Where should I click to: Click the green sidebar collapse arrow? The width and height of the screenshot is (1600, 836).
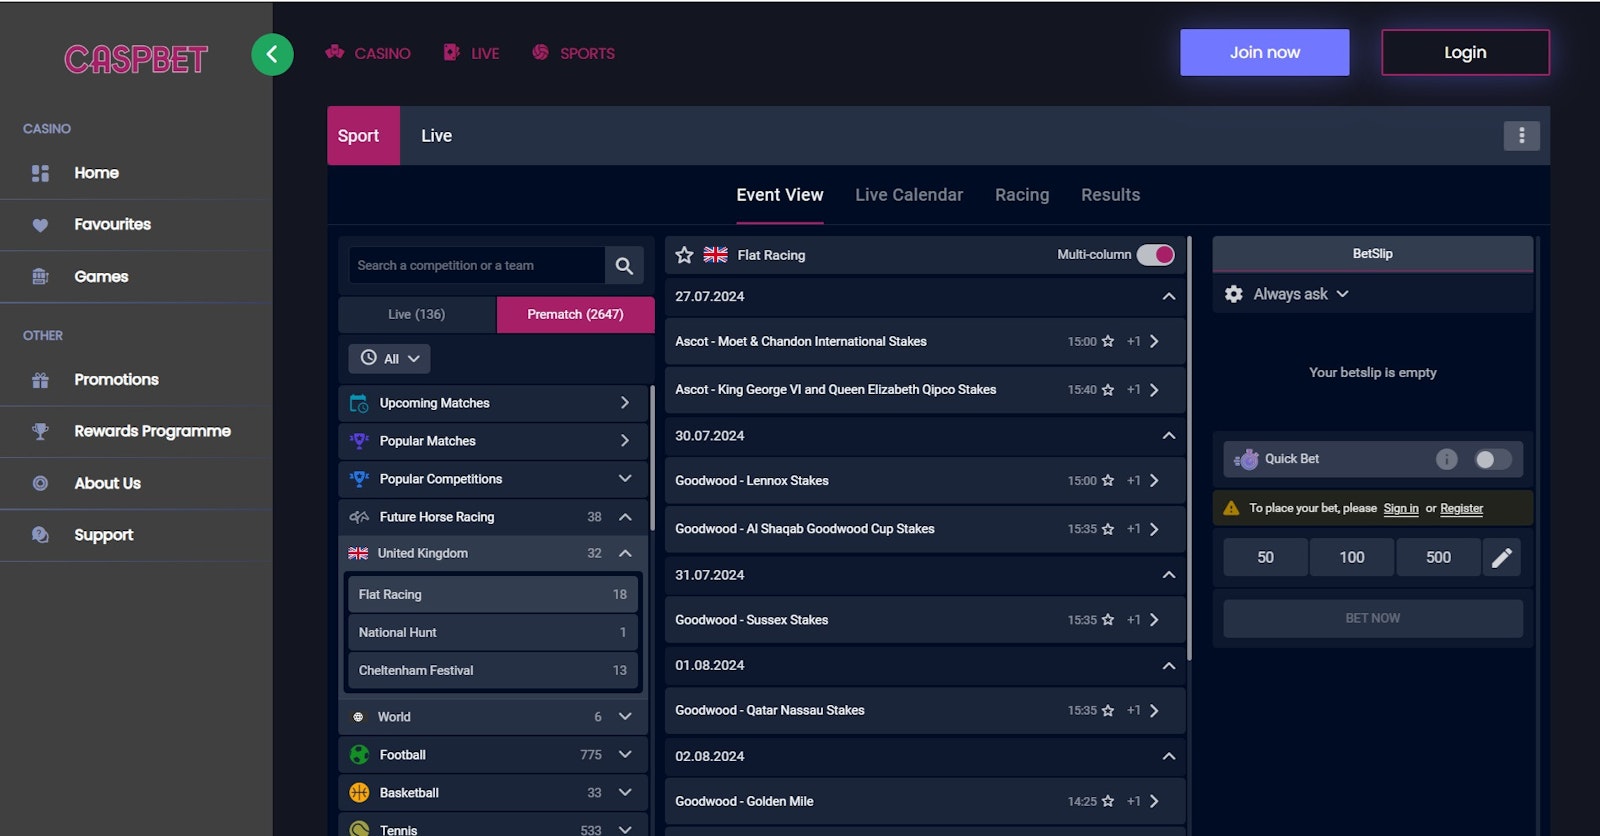272,54
